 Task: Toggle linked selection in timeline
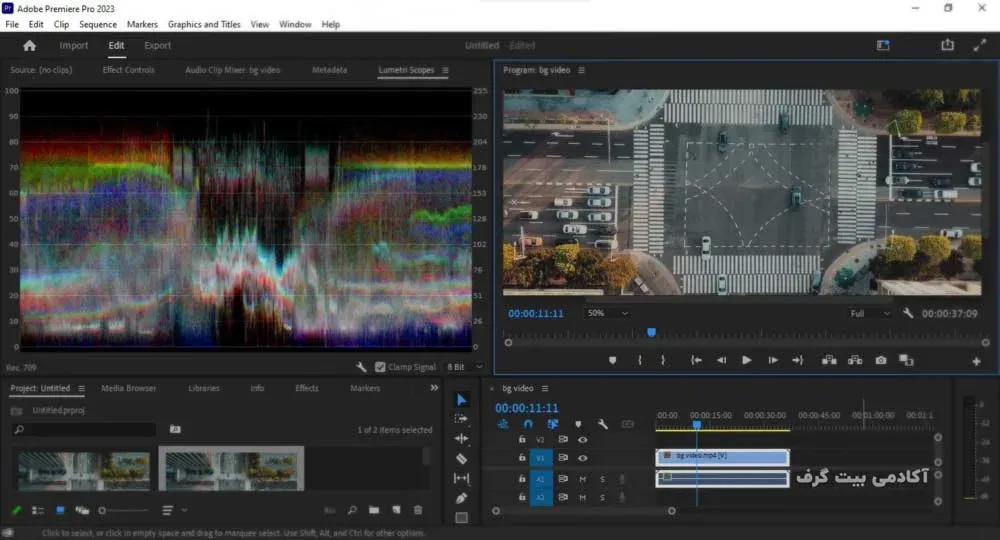[x=552, y=424]
